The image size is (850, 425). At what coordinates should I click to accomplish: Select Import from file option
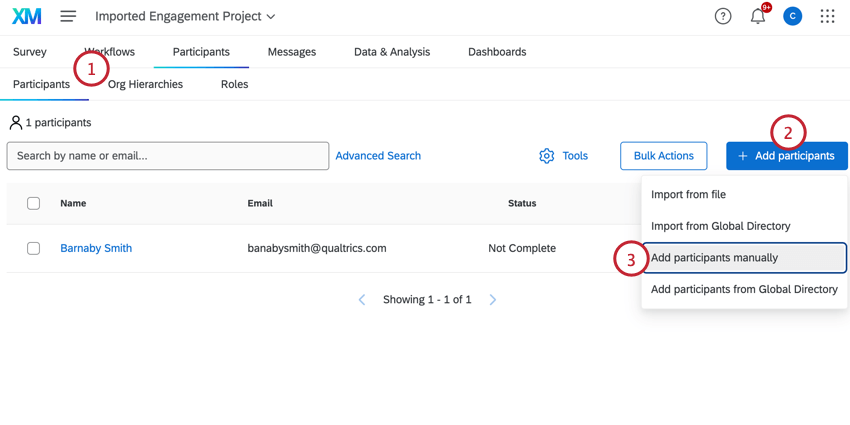point(688,195)
